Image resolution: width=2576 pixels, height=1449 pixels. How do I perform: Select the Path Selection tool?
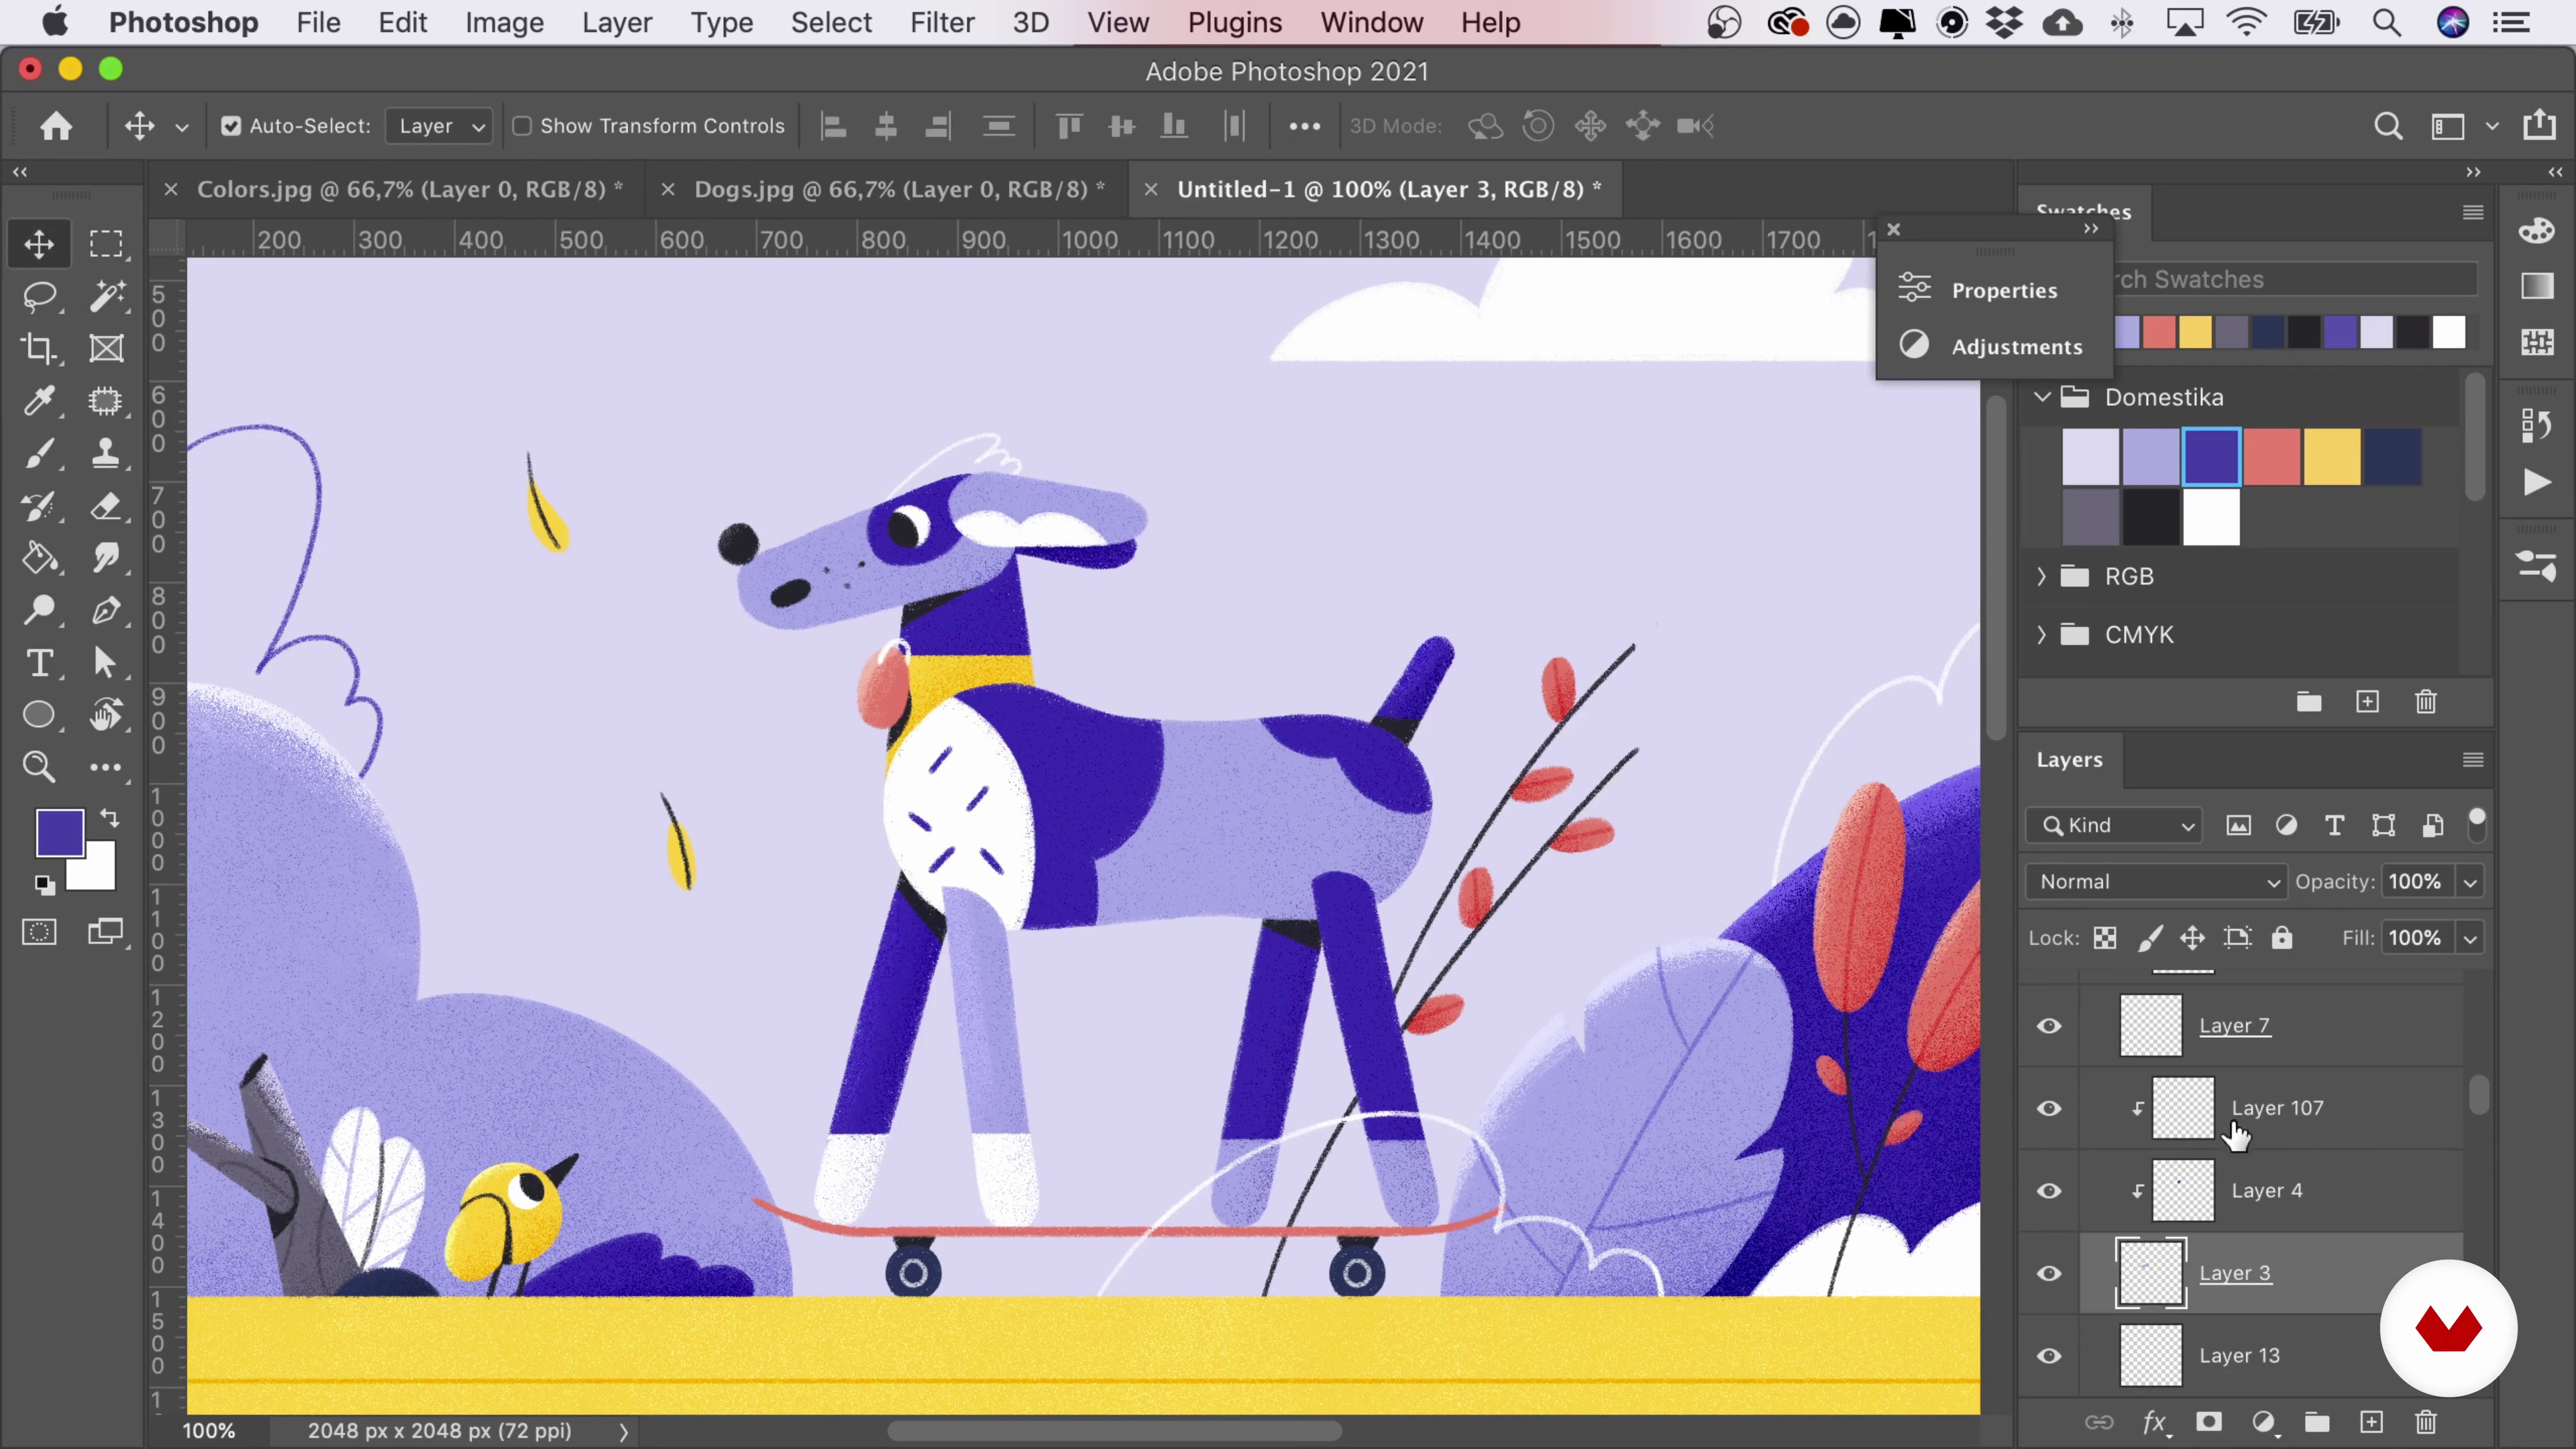tap(106, 663)
